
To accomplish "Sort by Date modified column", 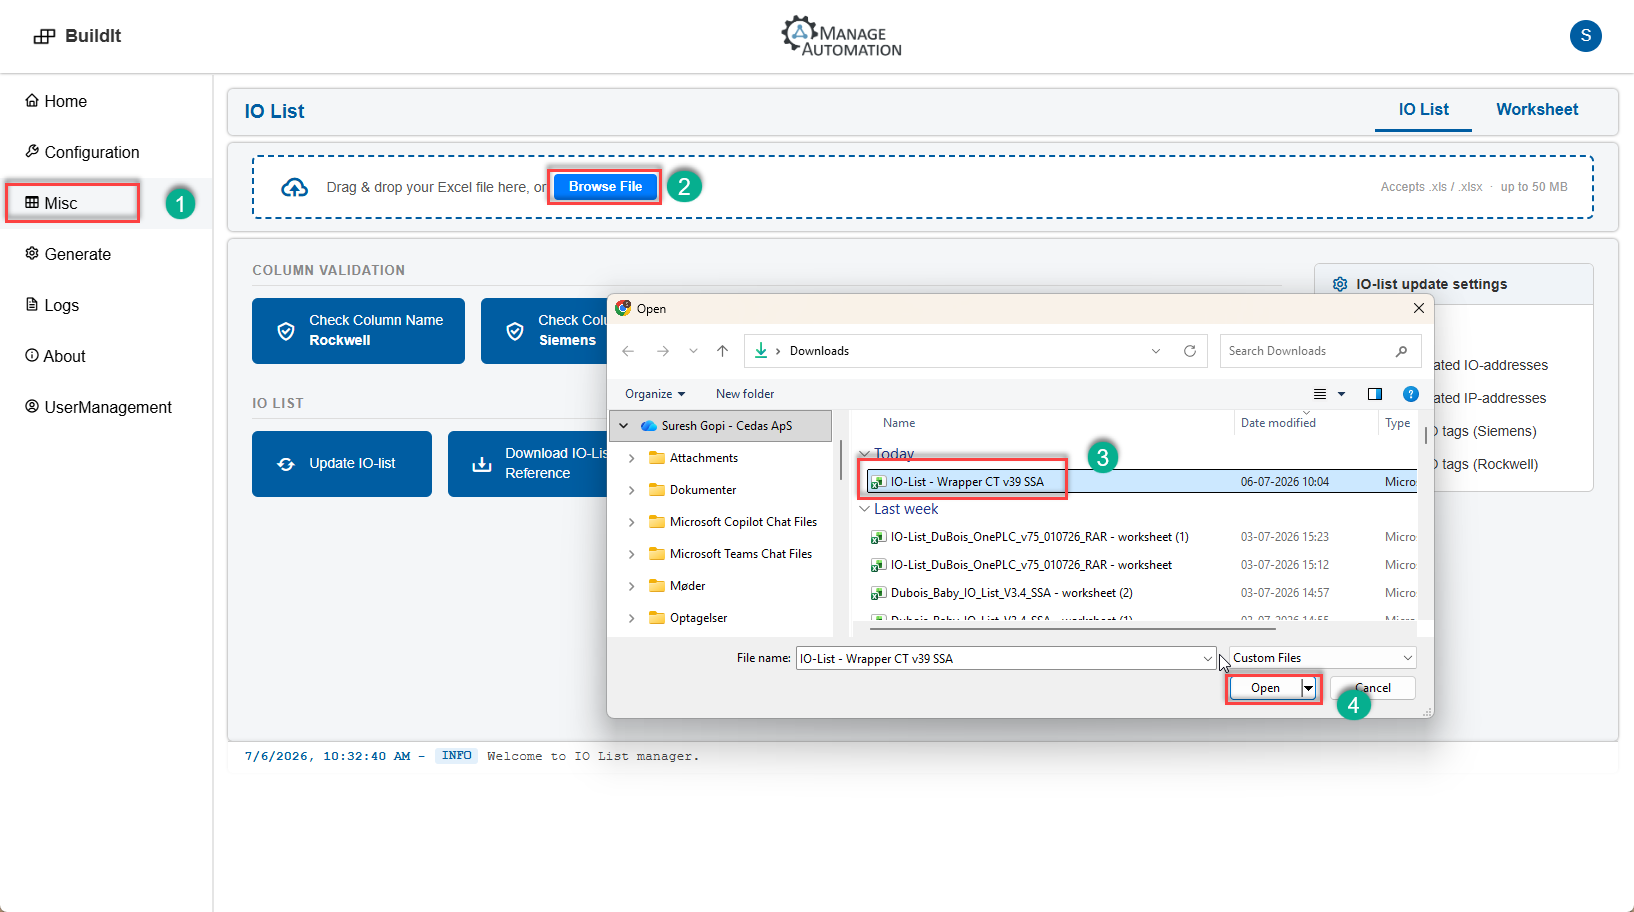I will click(1278, 423).
